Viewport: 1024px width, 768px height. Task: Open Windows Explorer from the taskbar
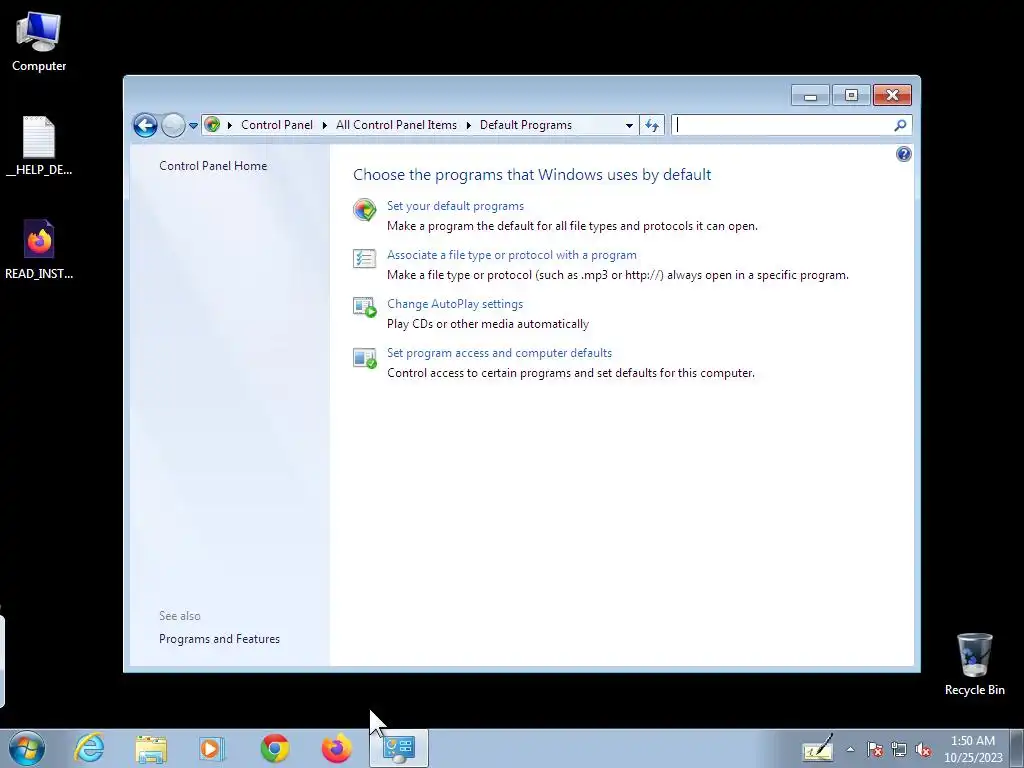tap(151, 749)
